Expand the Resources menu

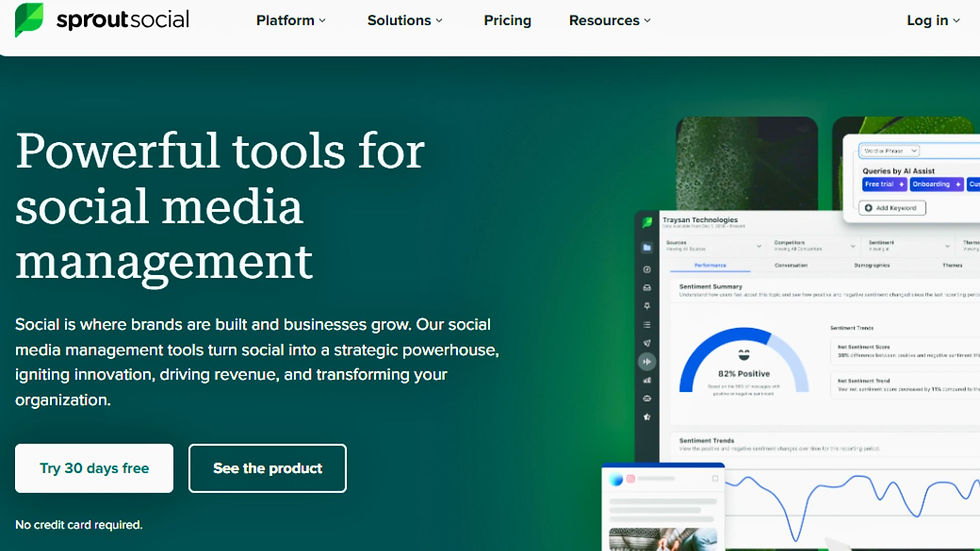click(x=610, y=21)
